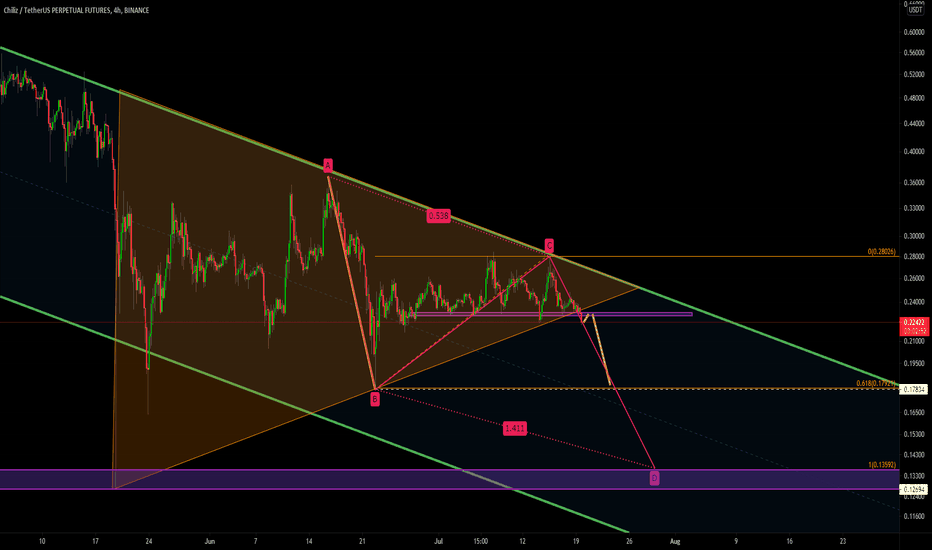Click the USDT currency label on price axis
This screenshot has width=932, height=550.
pyautogui.click(x=915, y=10)
